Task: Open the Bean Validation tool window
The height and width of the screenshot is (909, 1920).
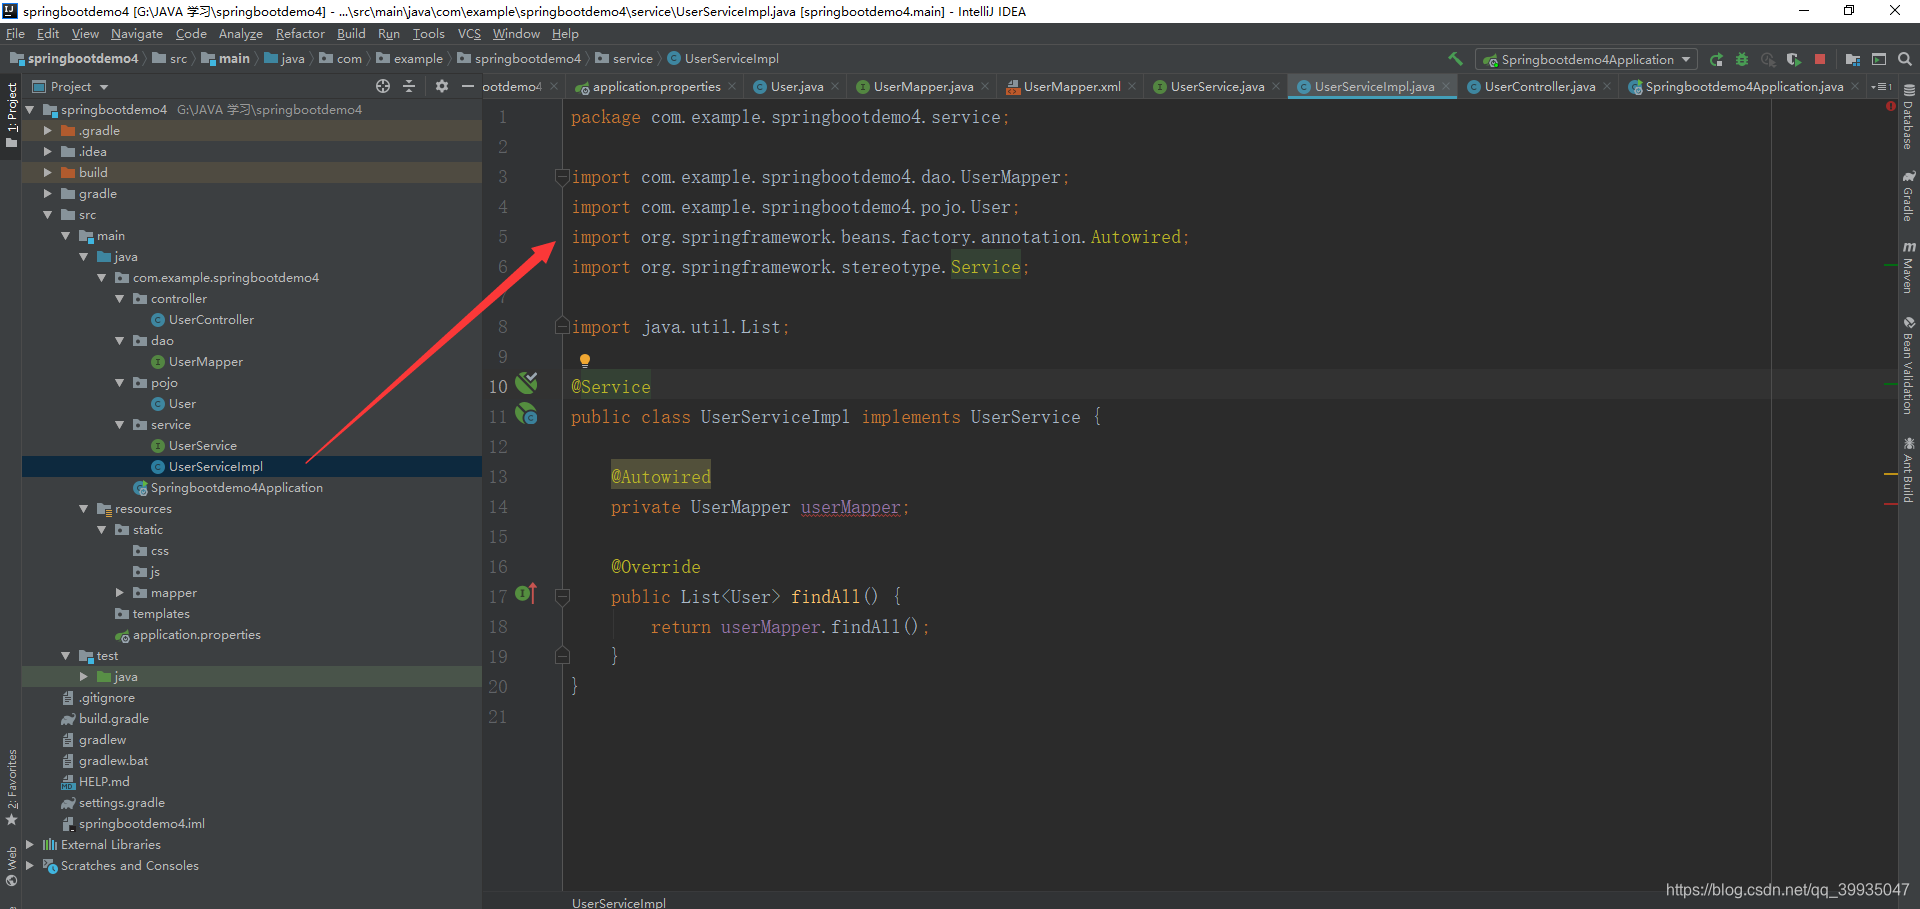Action: 1909,366
